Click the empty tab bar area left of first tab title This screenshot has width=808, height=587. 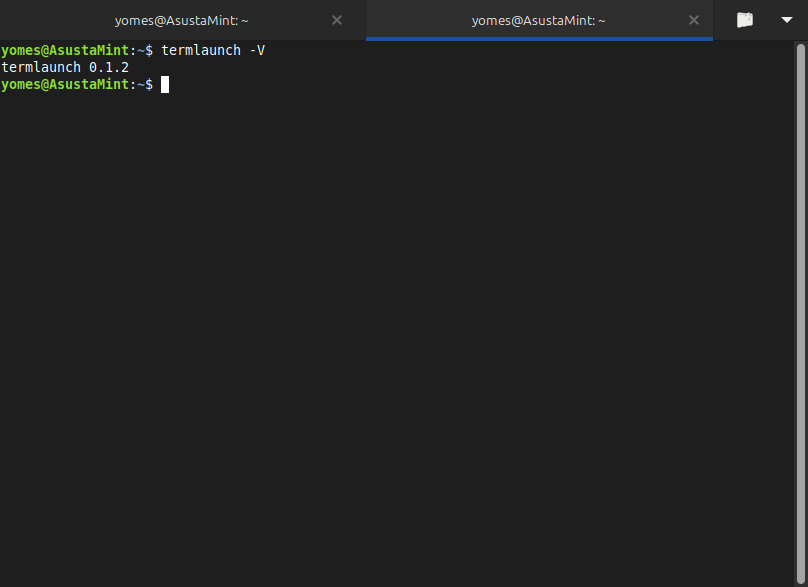57,20
